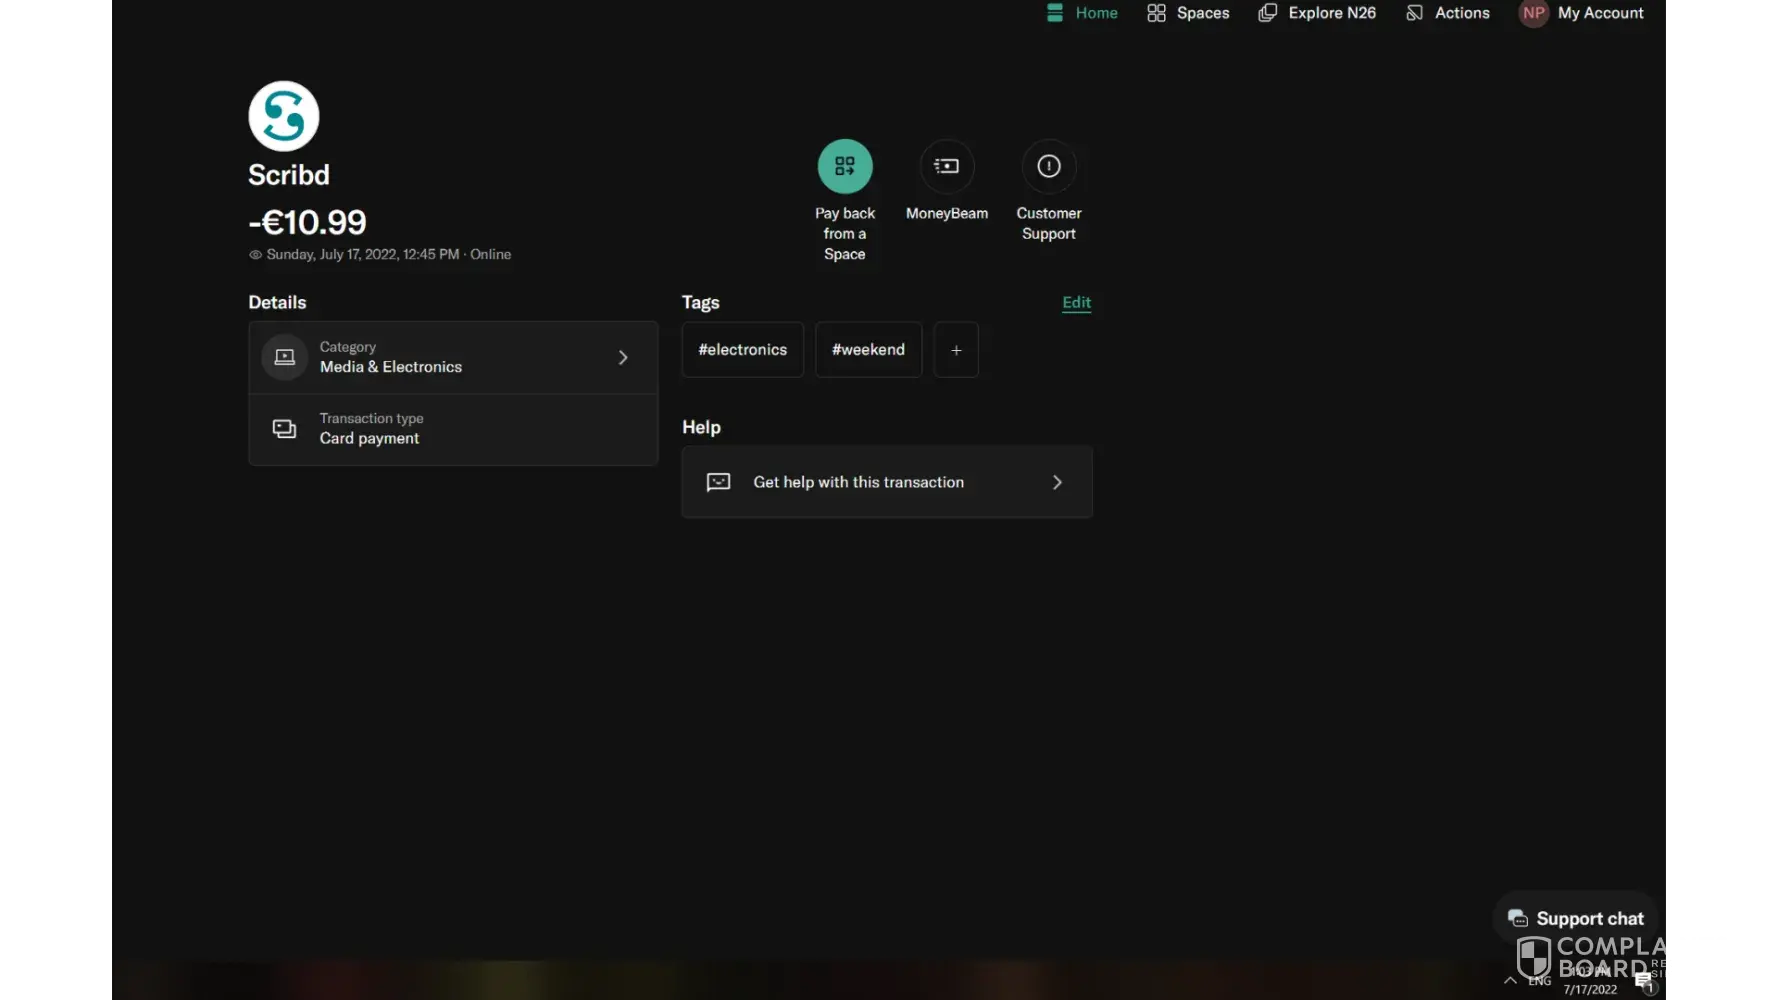Toggle the eye visibility icon beside date
This screenshot has height=1000, width=1778.
255,255
